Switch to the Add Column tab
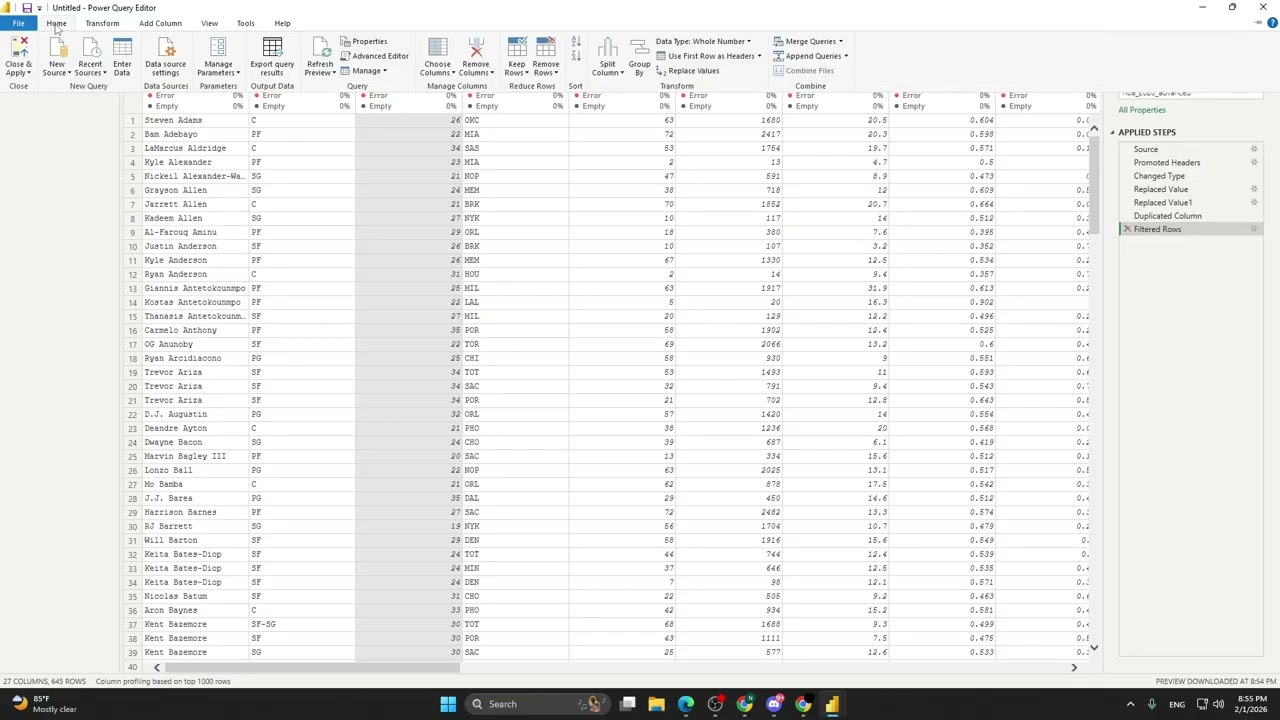This screenshot has width=1280, height=720. pos(160,23)
